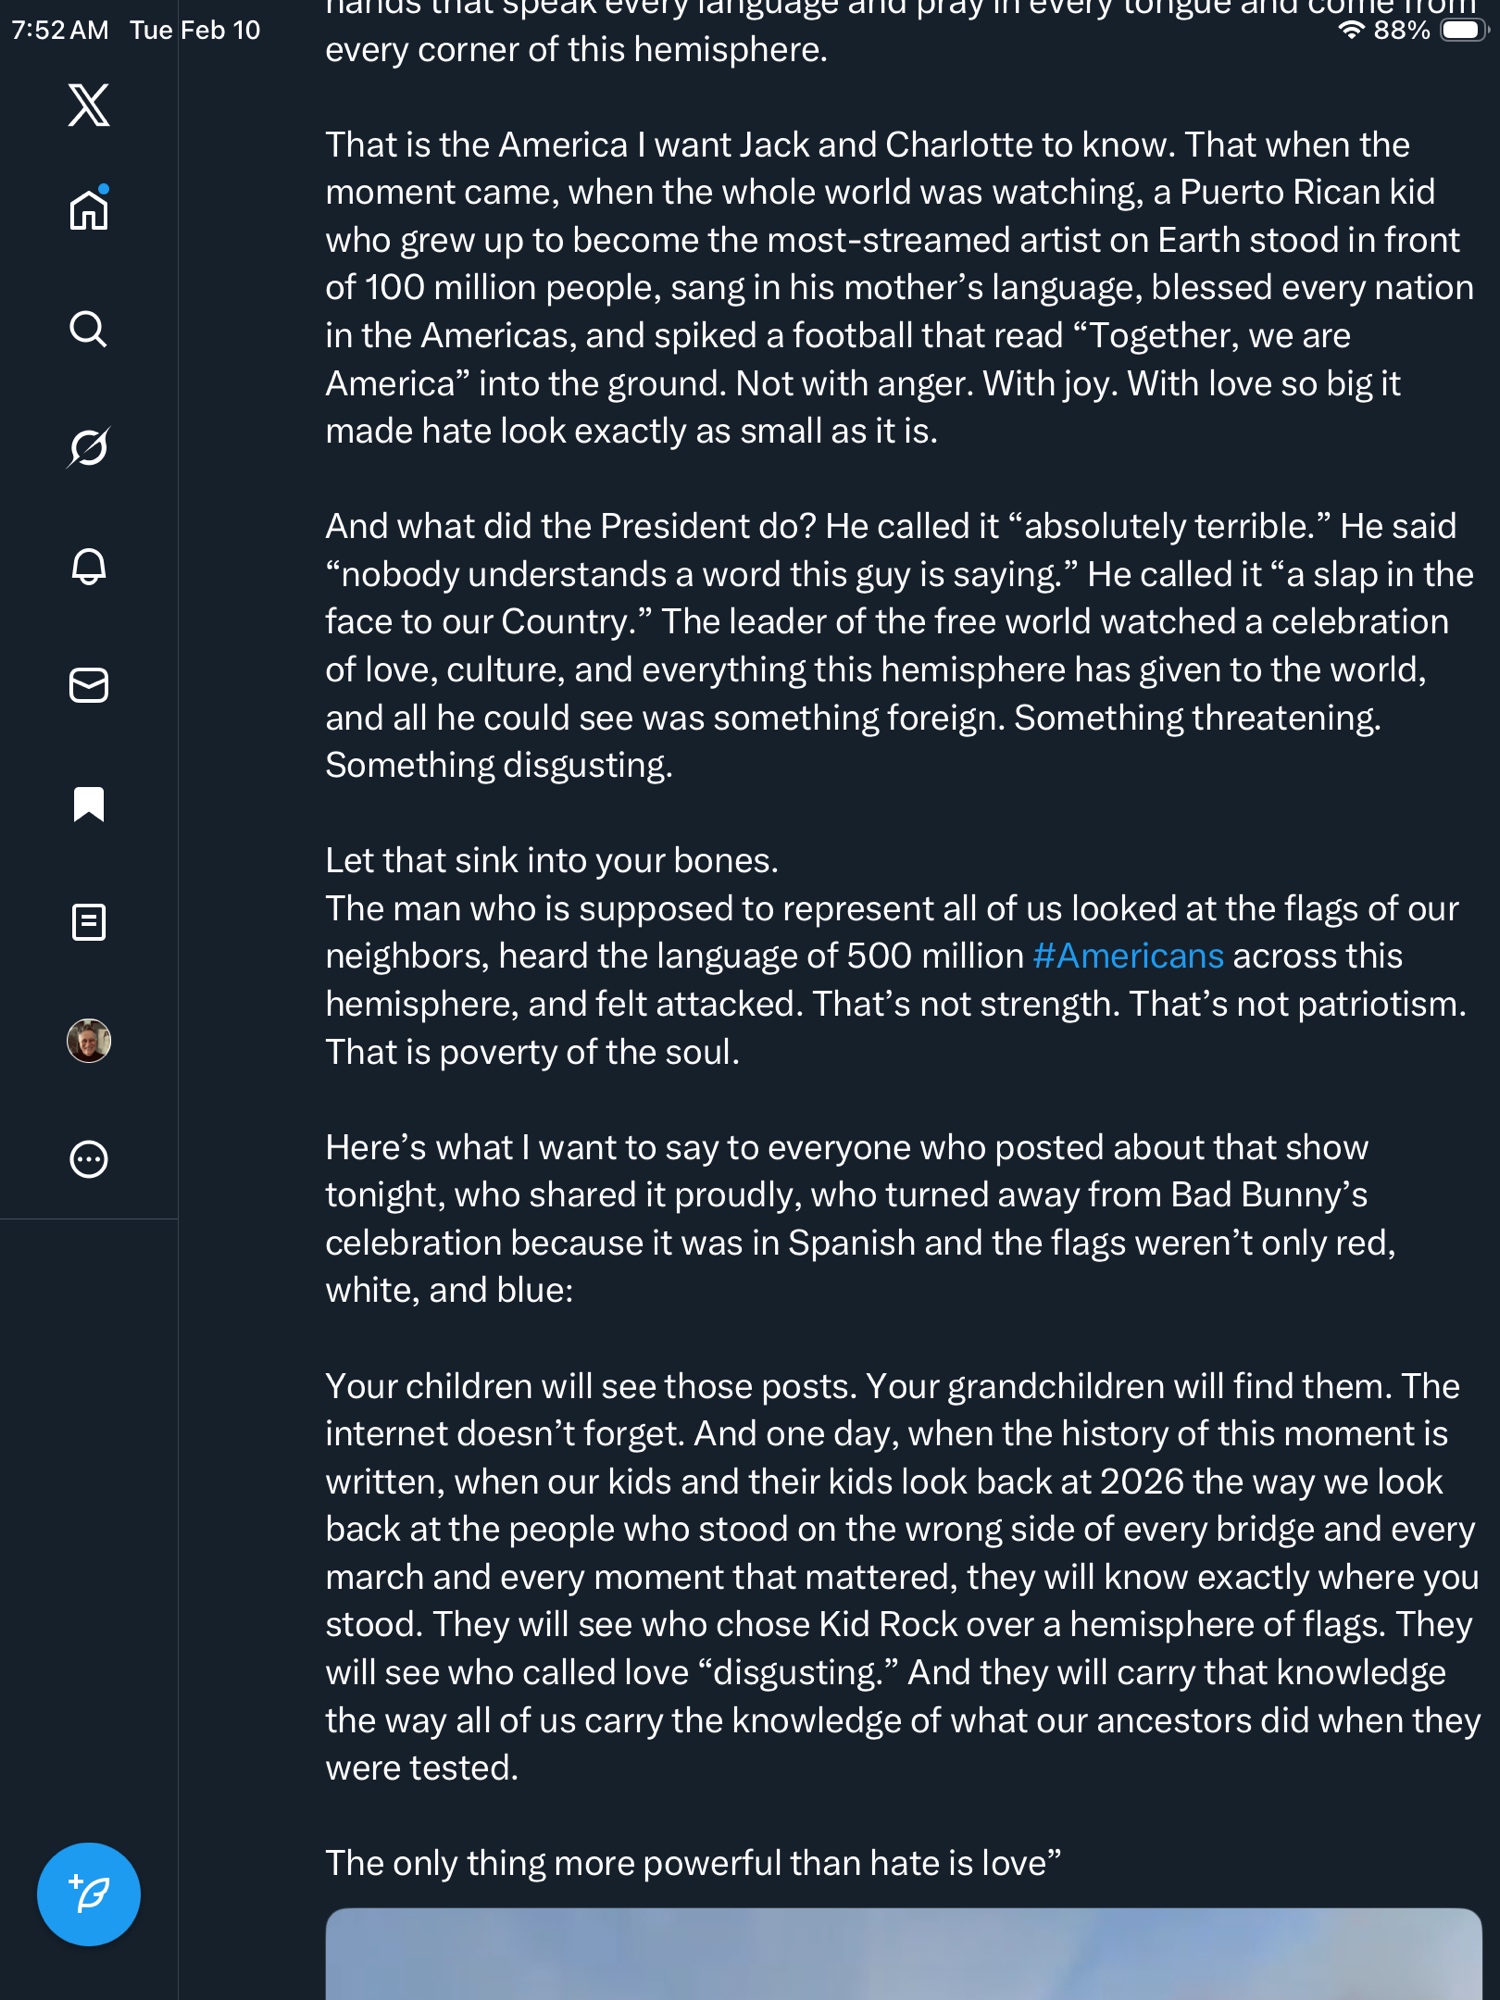Go to the Home timeline

(x=88, y=210)
